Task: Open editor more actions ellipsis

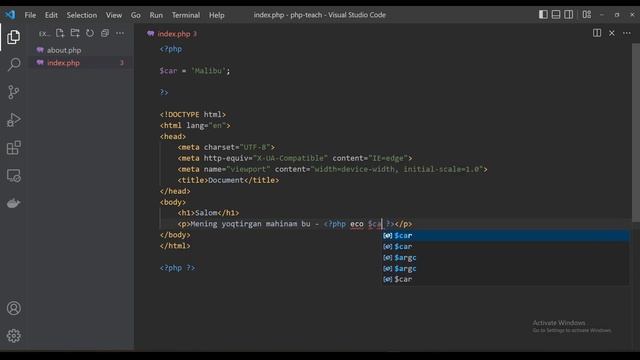Action: (x=627, y=33)
